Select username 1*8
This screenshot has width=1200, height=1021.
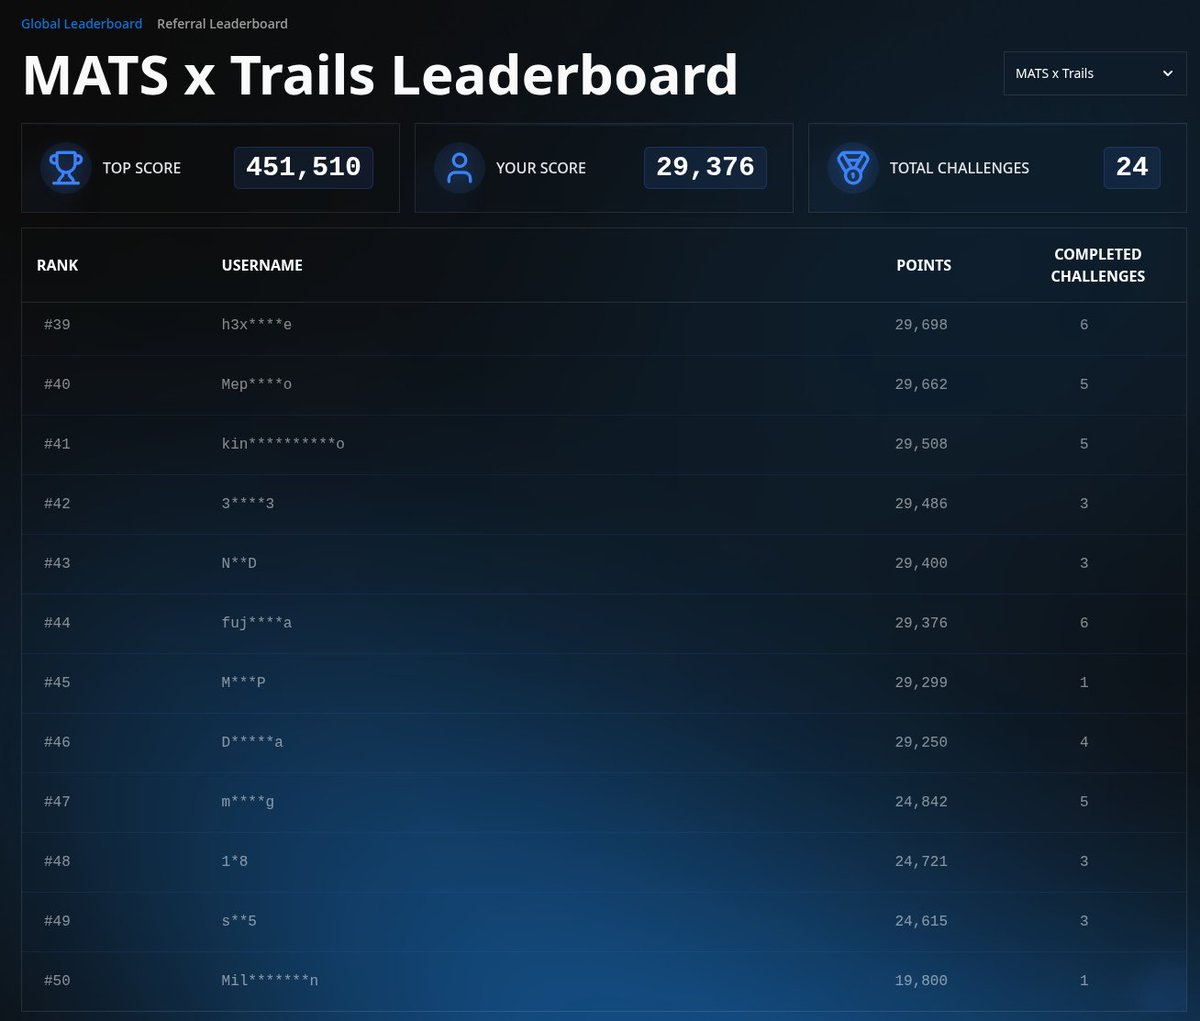point(235,861)
